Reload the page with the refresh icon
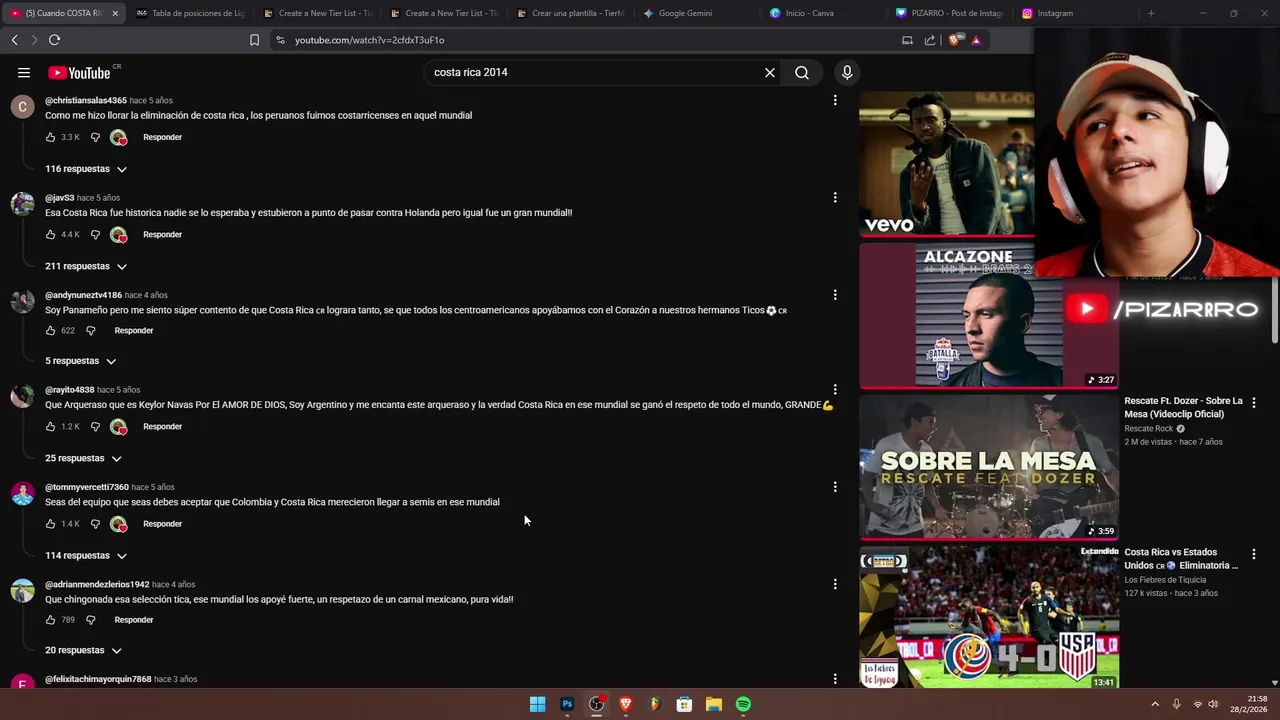Viewport: 1280px width, 720px height. (54, 40)
